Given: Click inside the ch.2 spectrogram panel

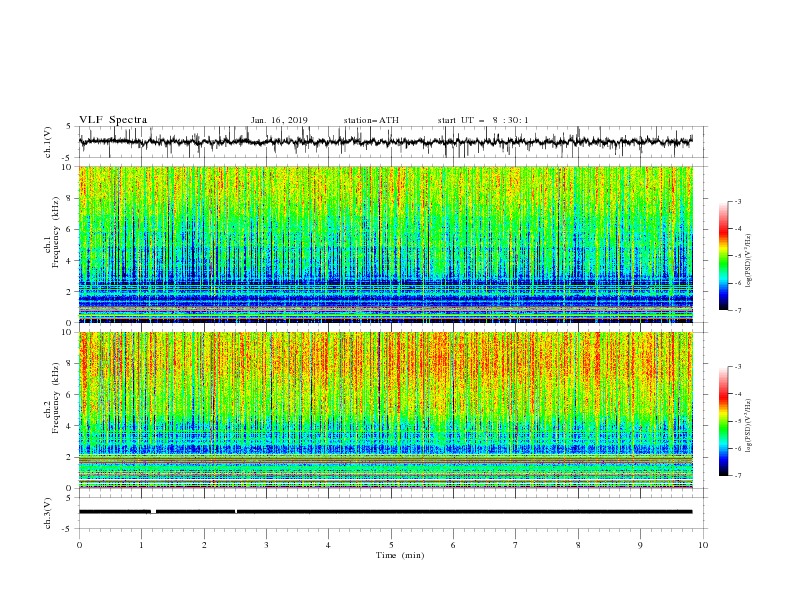Looking at the screenshot, I should (385, 410).
